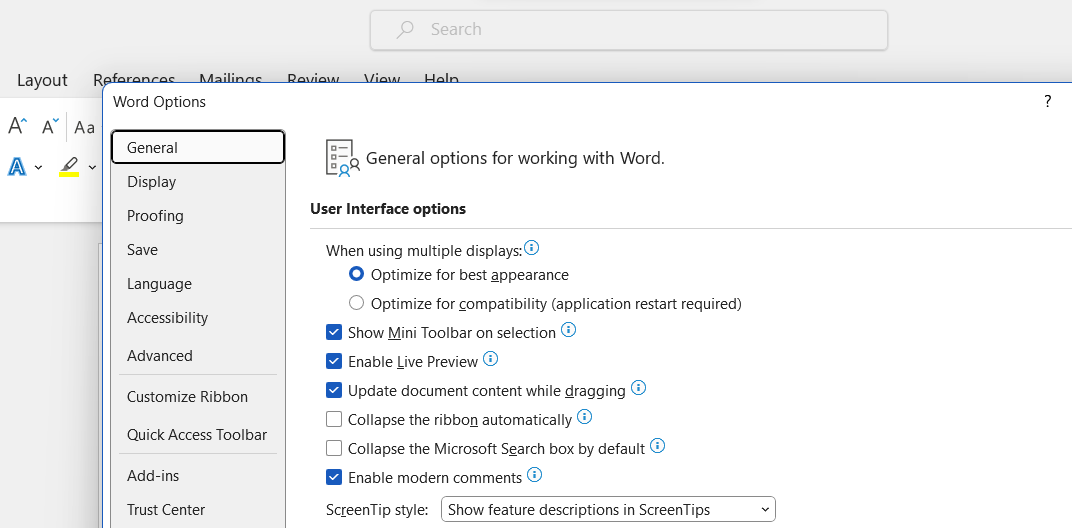
Task: Open highlight color dropdown arrow
Action: 92,167
